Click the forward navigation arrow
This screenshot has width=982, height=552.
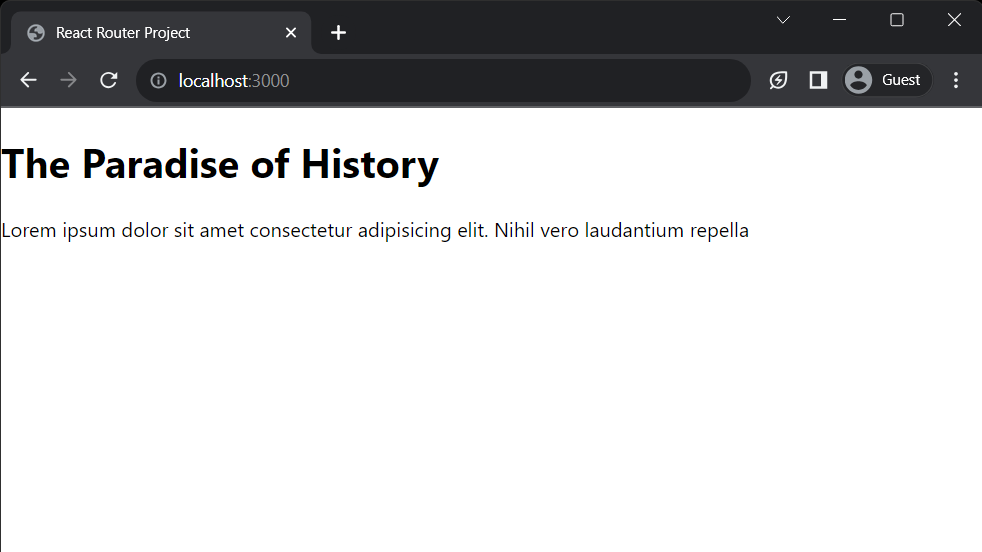[68, 80]
